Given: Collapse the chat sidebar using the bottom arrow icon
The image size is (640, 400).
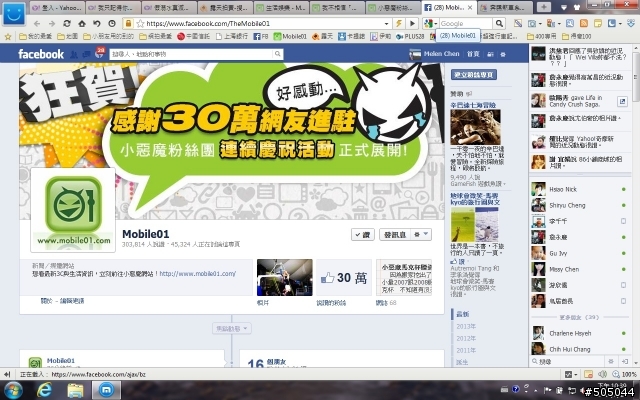Looking at the screenshot, I should coord(625,361).
